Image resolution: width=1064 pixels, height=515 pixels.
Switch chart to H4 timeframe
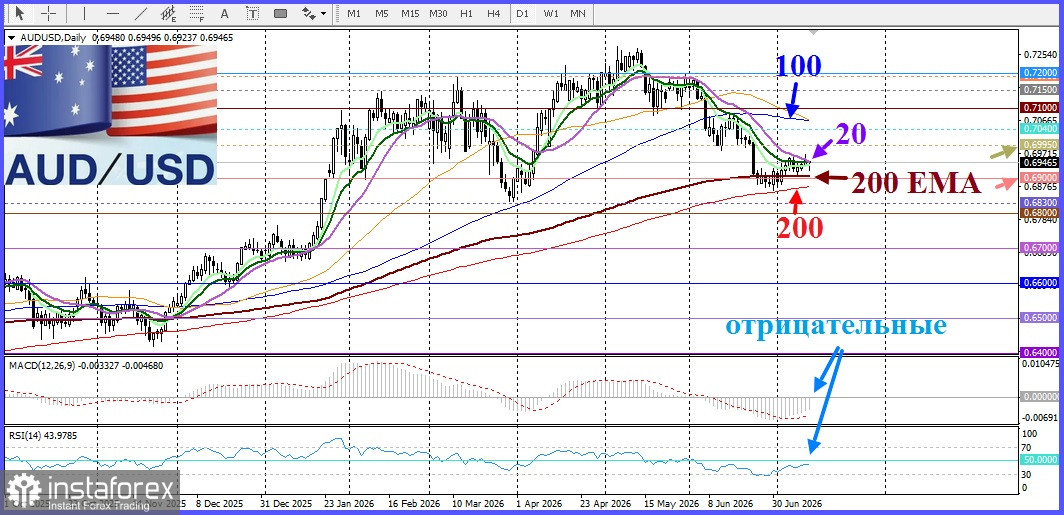point(493,13)
